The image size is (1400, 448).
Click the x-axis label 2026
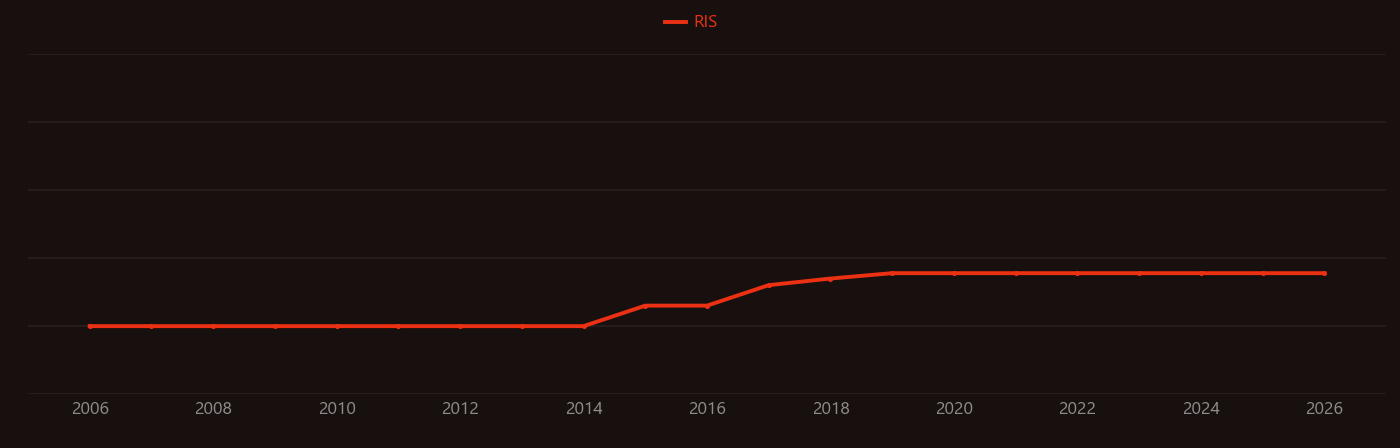point(1324,409)
